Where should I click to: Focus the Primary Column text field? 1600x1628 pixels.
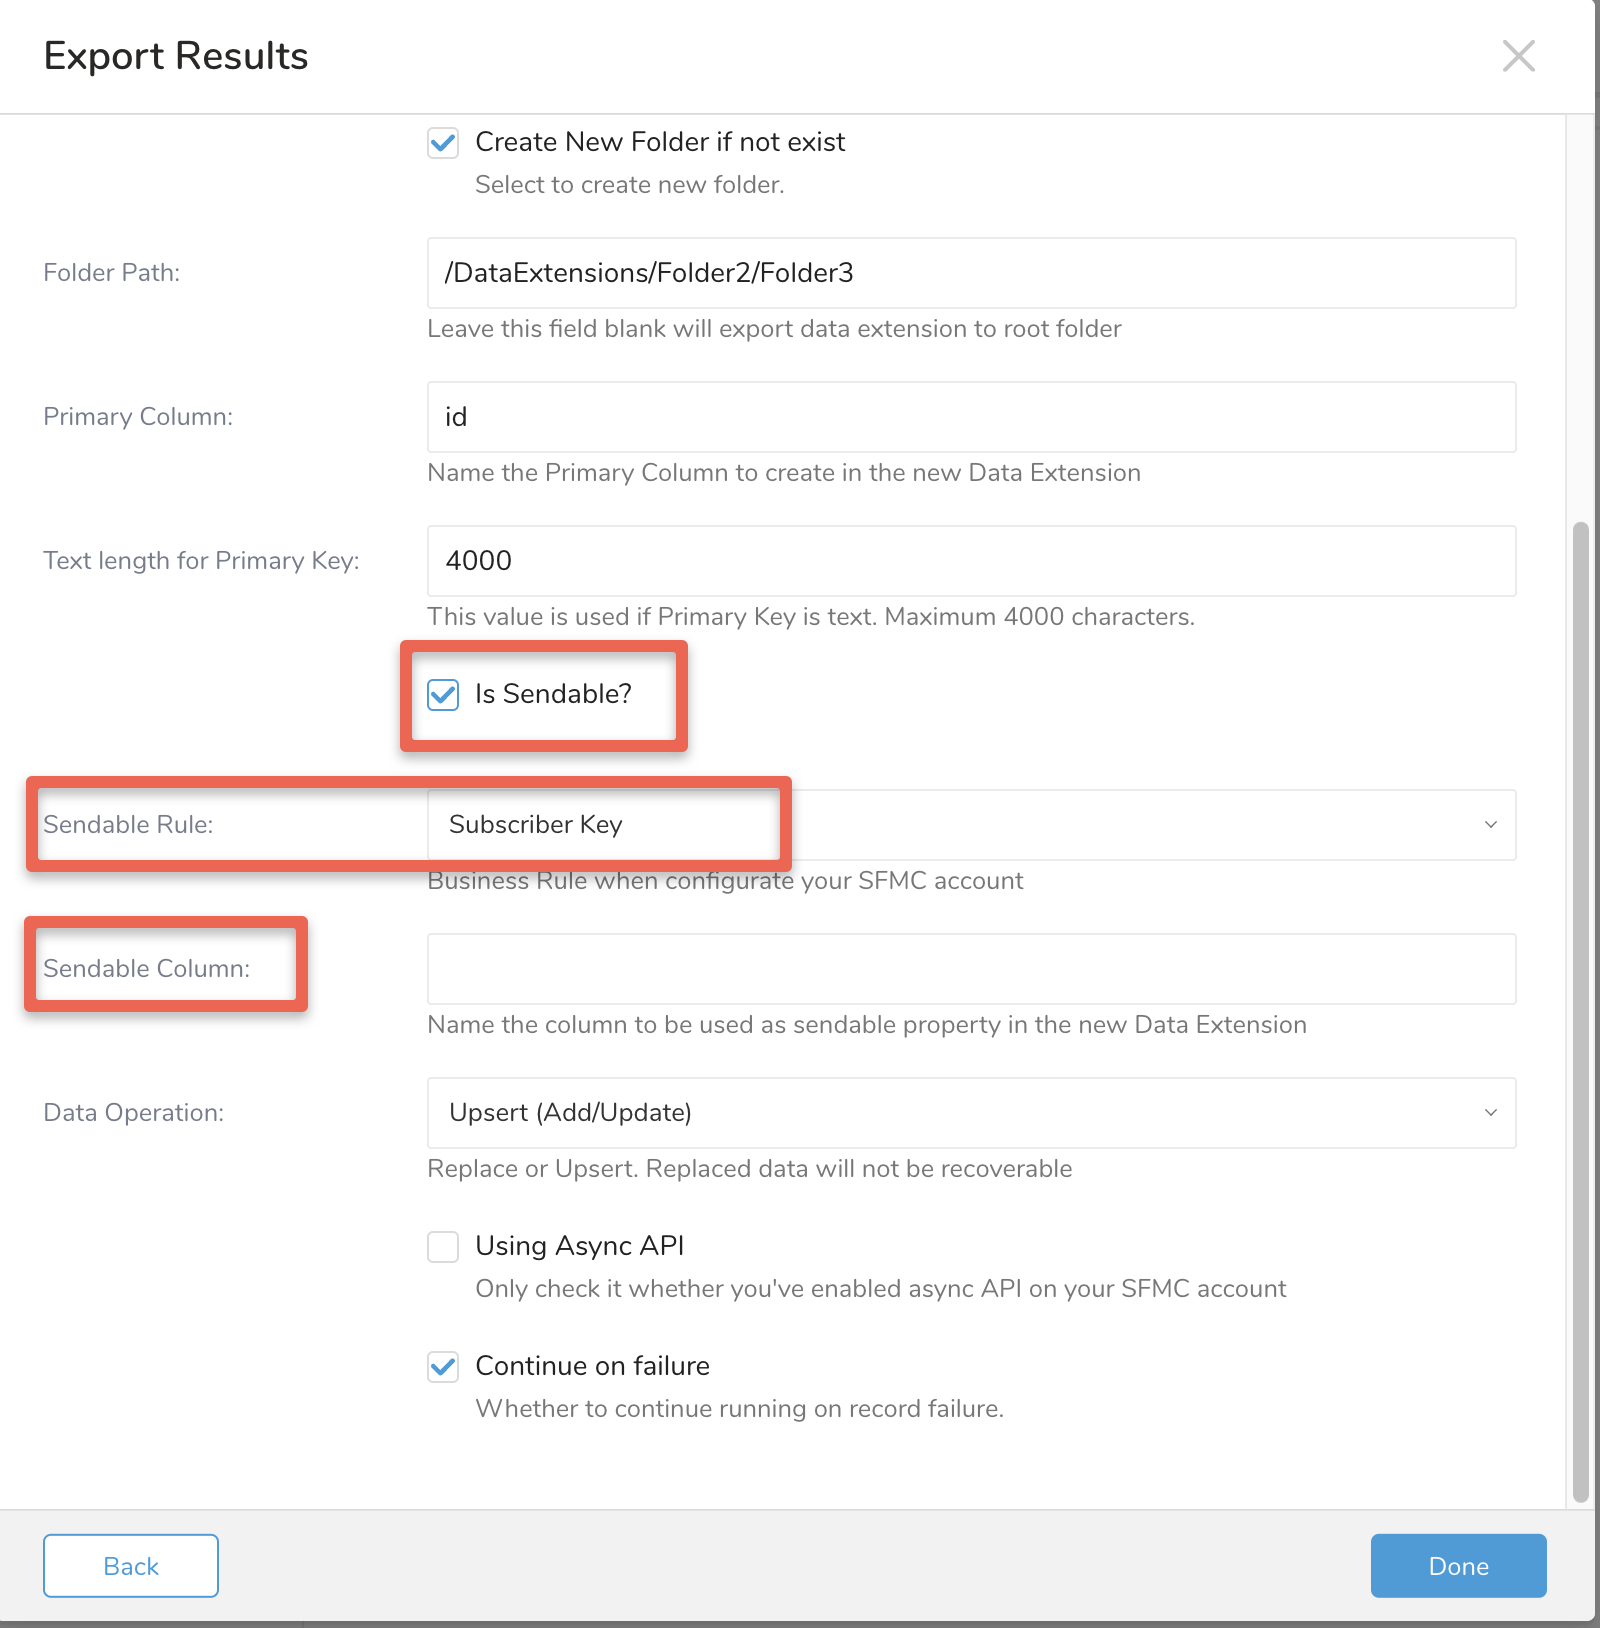click(x=970, y=417)
